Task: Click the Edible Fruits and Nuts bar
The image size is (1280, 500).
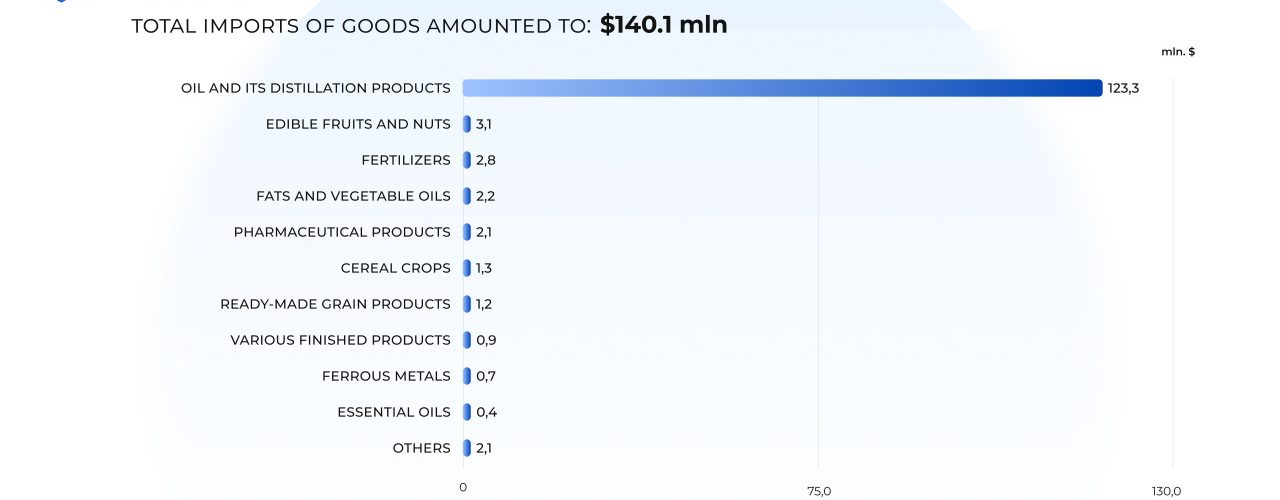Action: 467,124
